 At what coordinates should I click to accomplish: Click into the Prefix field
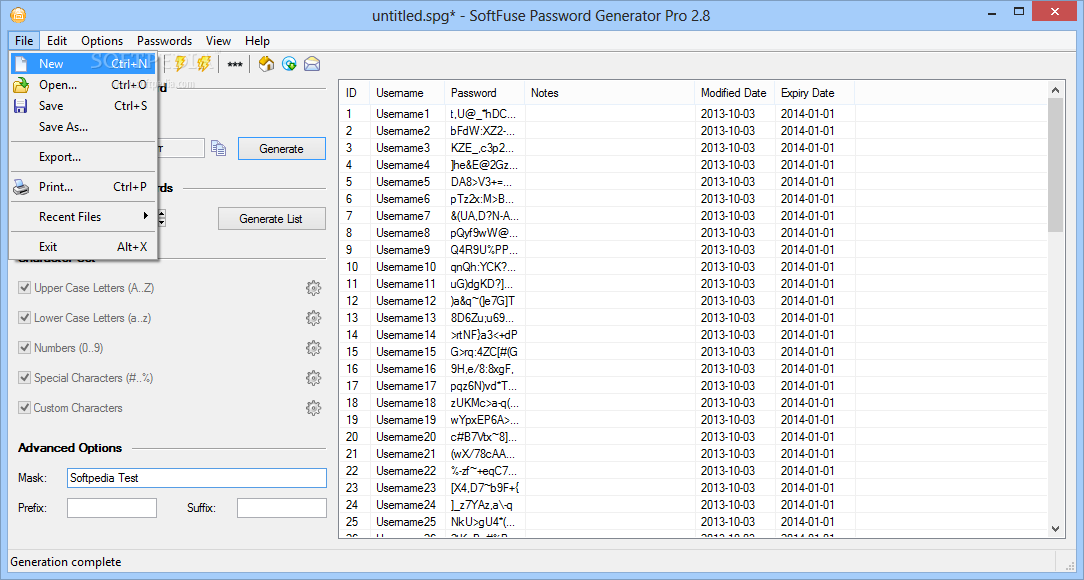[112, 508]
